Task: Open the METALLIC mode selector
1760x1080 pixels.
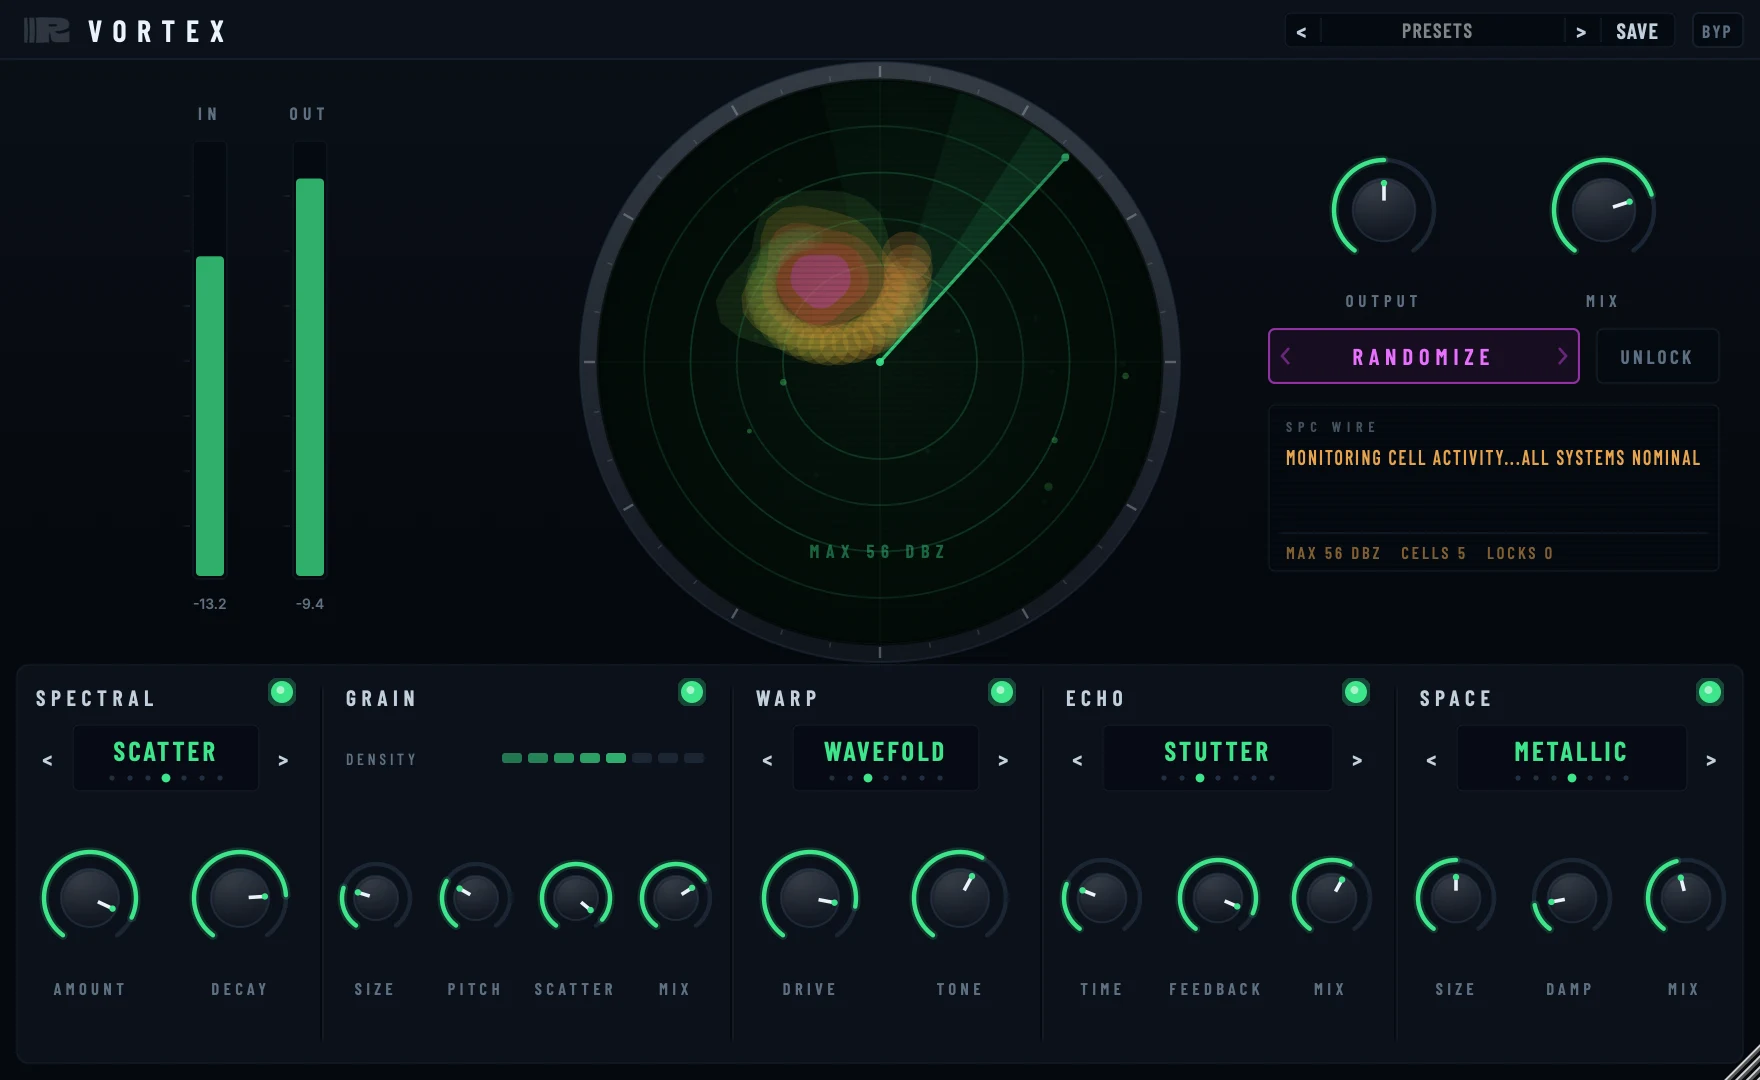Action: 1571,757
